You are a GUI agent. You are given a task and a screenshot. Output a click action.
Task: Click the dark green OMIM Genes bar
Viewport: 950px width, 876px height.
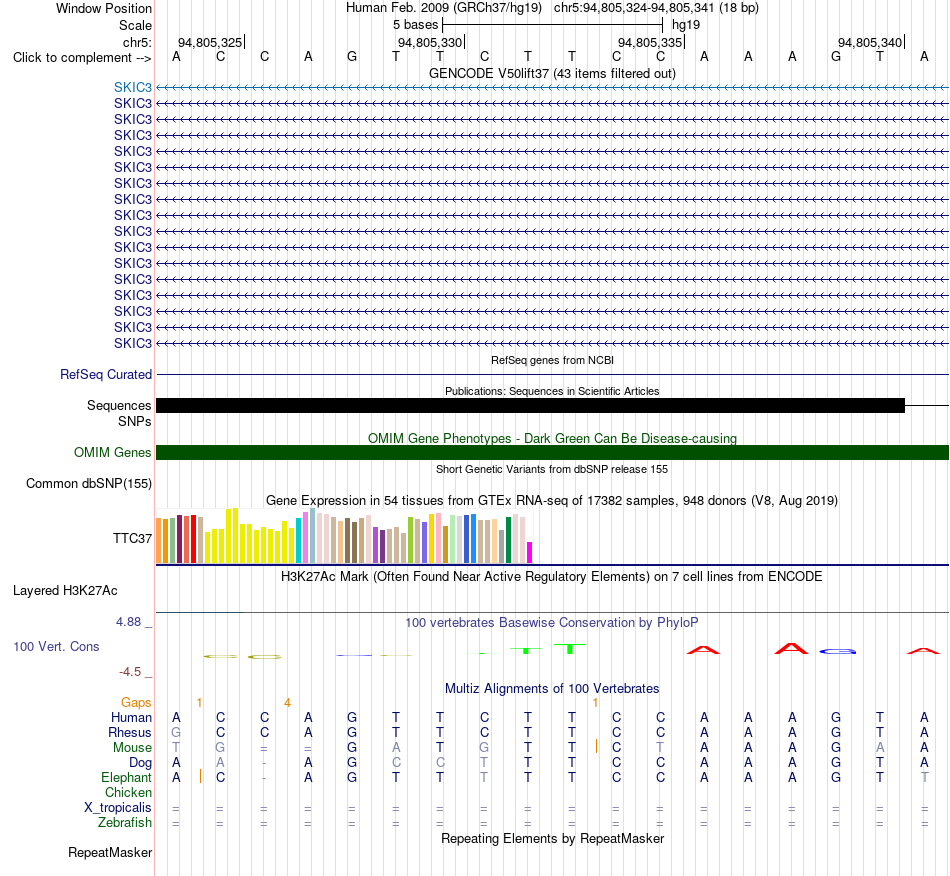[552, 453]
